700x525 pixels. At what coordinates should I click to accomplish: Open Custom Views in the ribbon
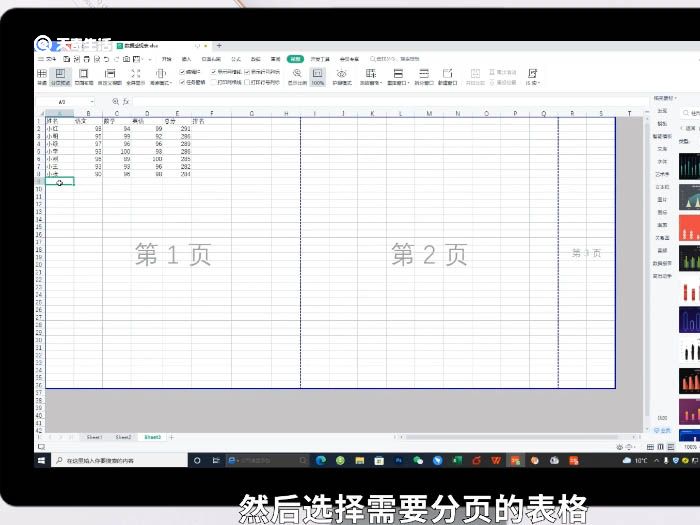(x=110, y=77)
